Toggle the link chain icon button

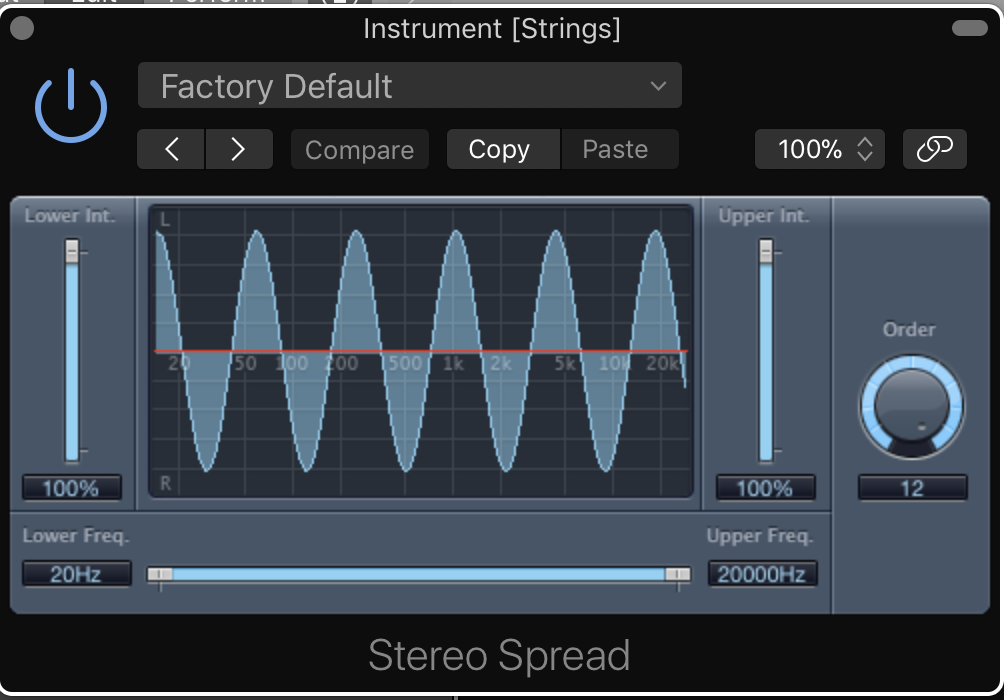[x=934, y=149]
